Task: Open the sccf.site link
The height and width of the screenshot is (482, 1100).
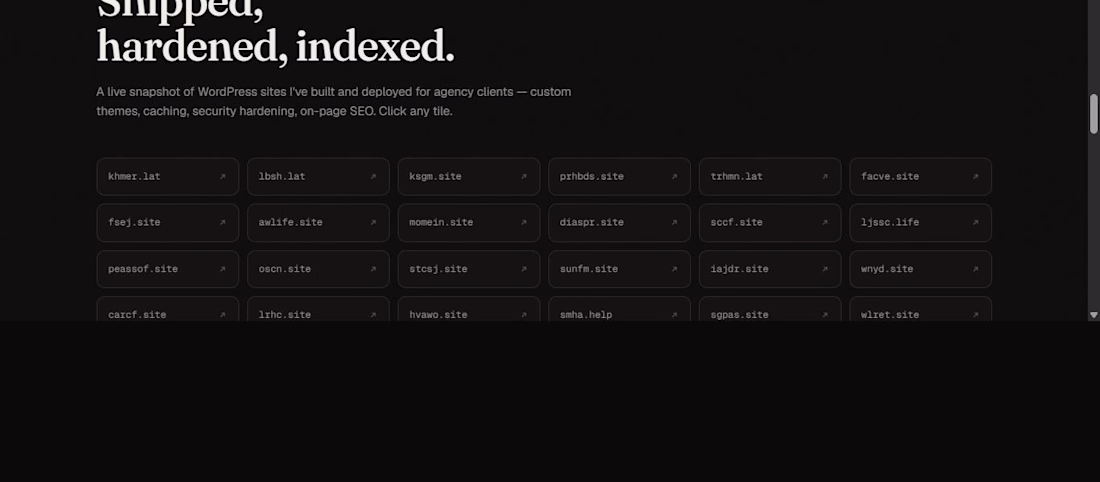Action: click(770, 222)
